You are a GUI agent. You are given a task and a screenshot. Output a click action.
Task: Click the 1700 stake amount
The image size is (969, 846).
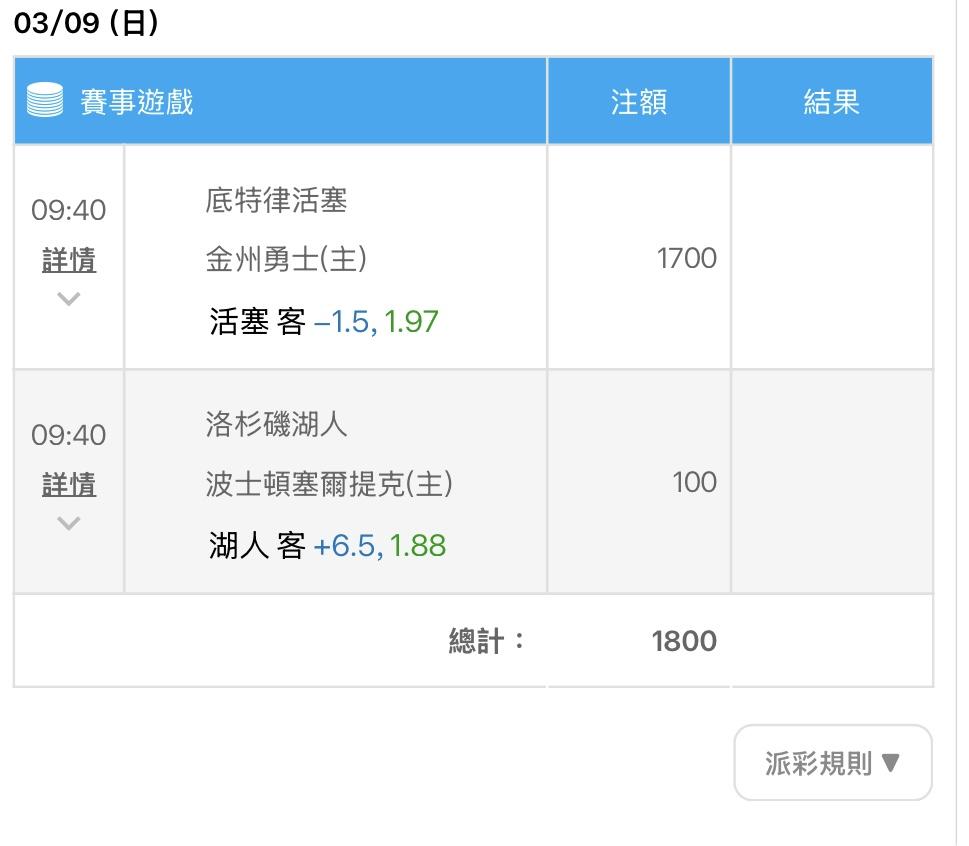(687, 258)
